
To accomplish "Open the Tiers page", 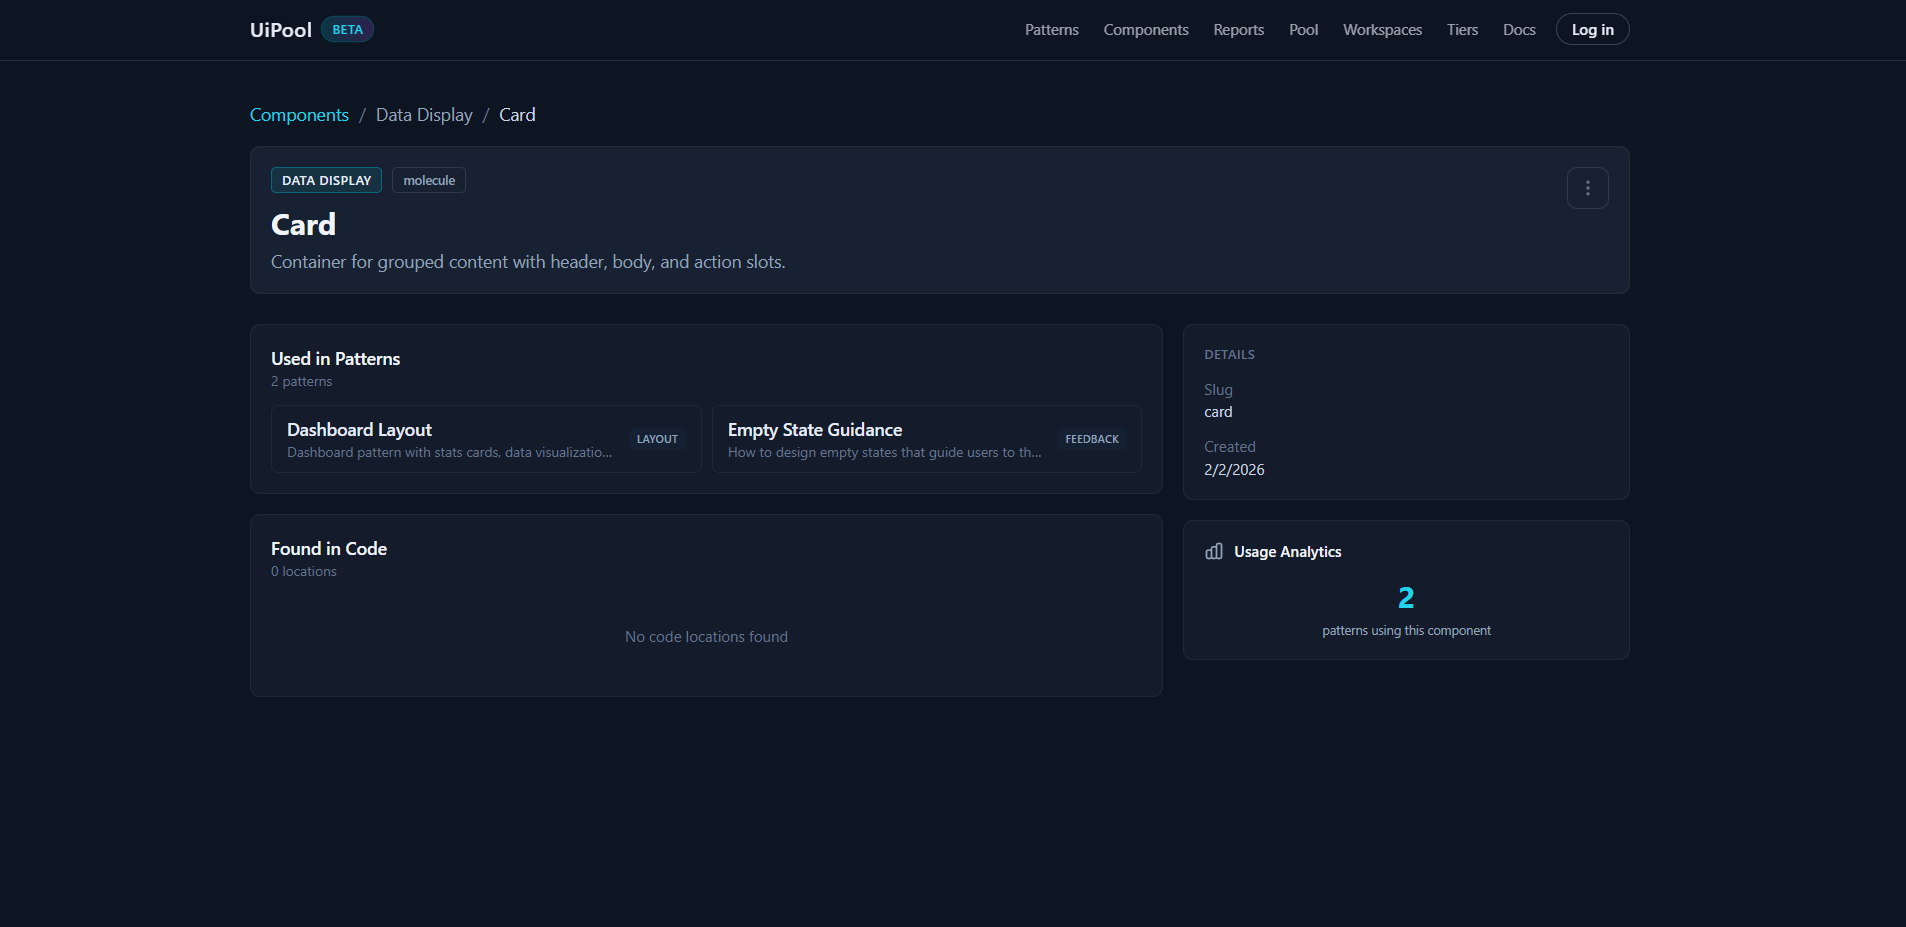I will coord(1462,30).
